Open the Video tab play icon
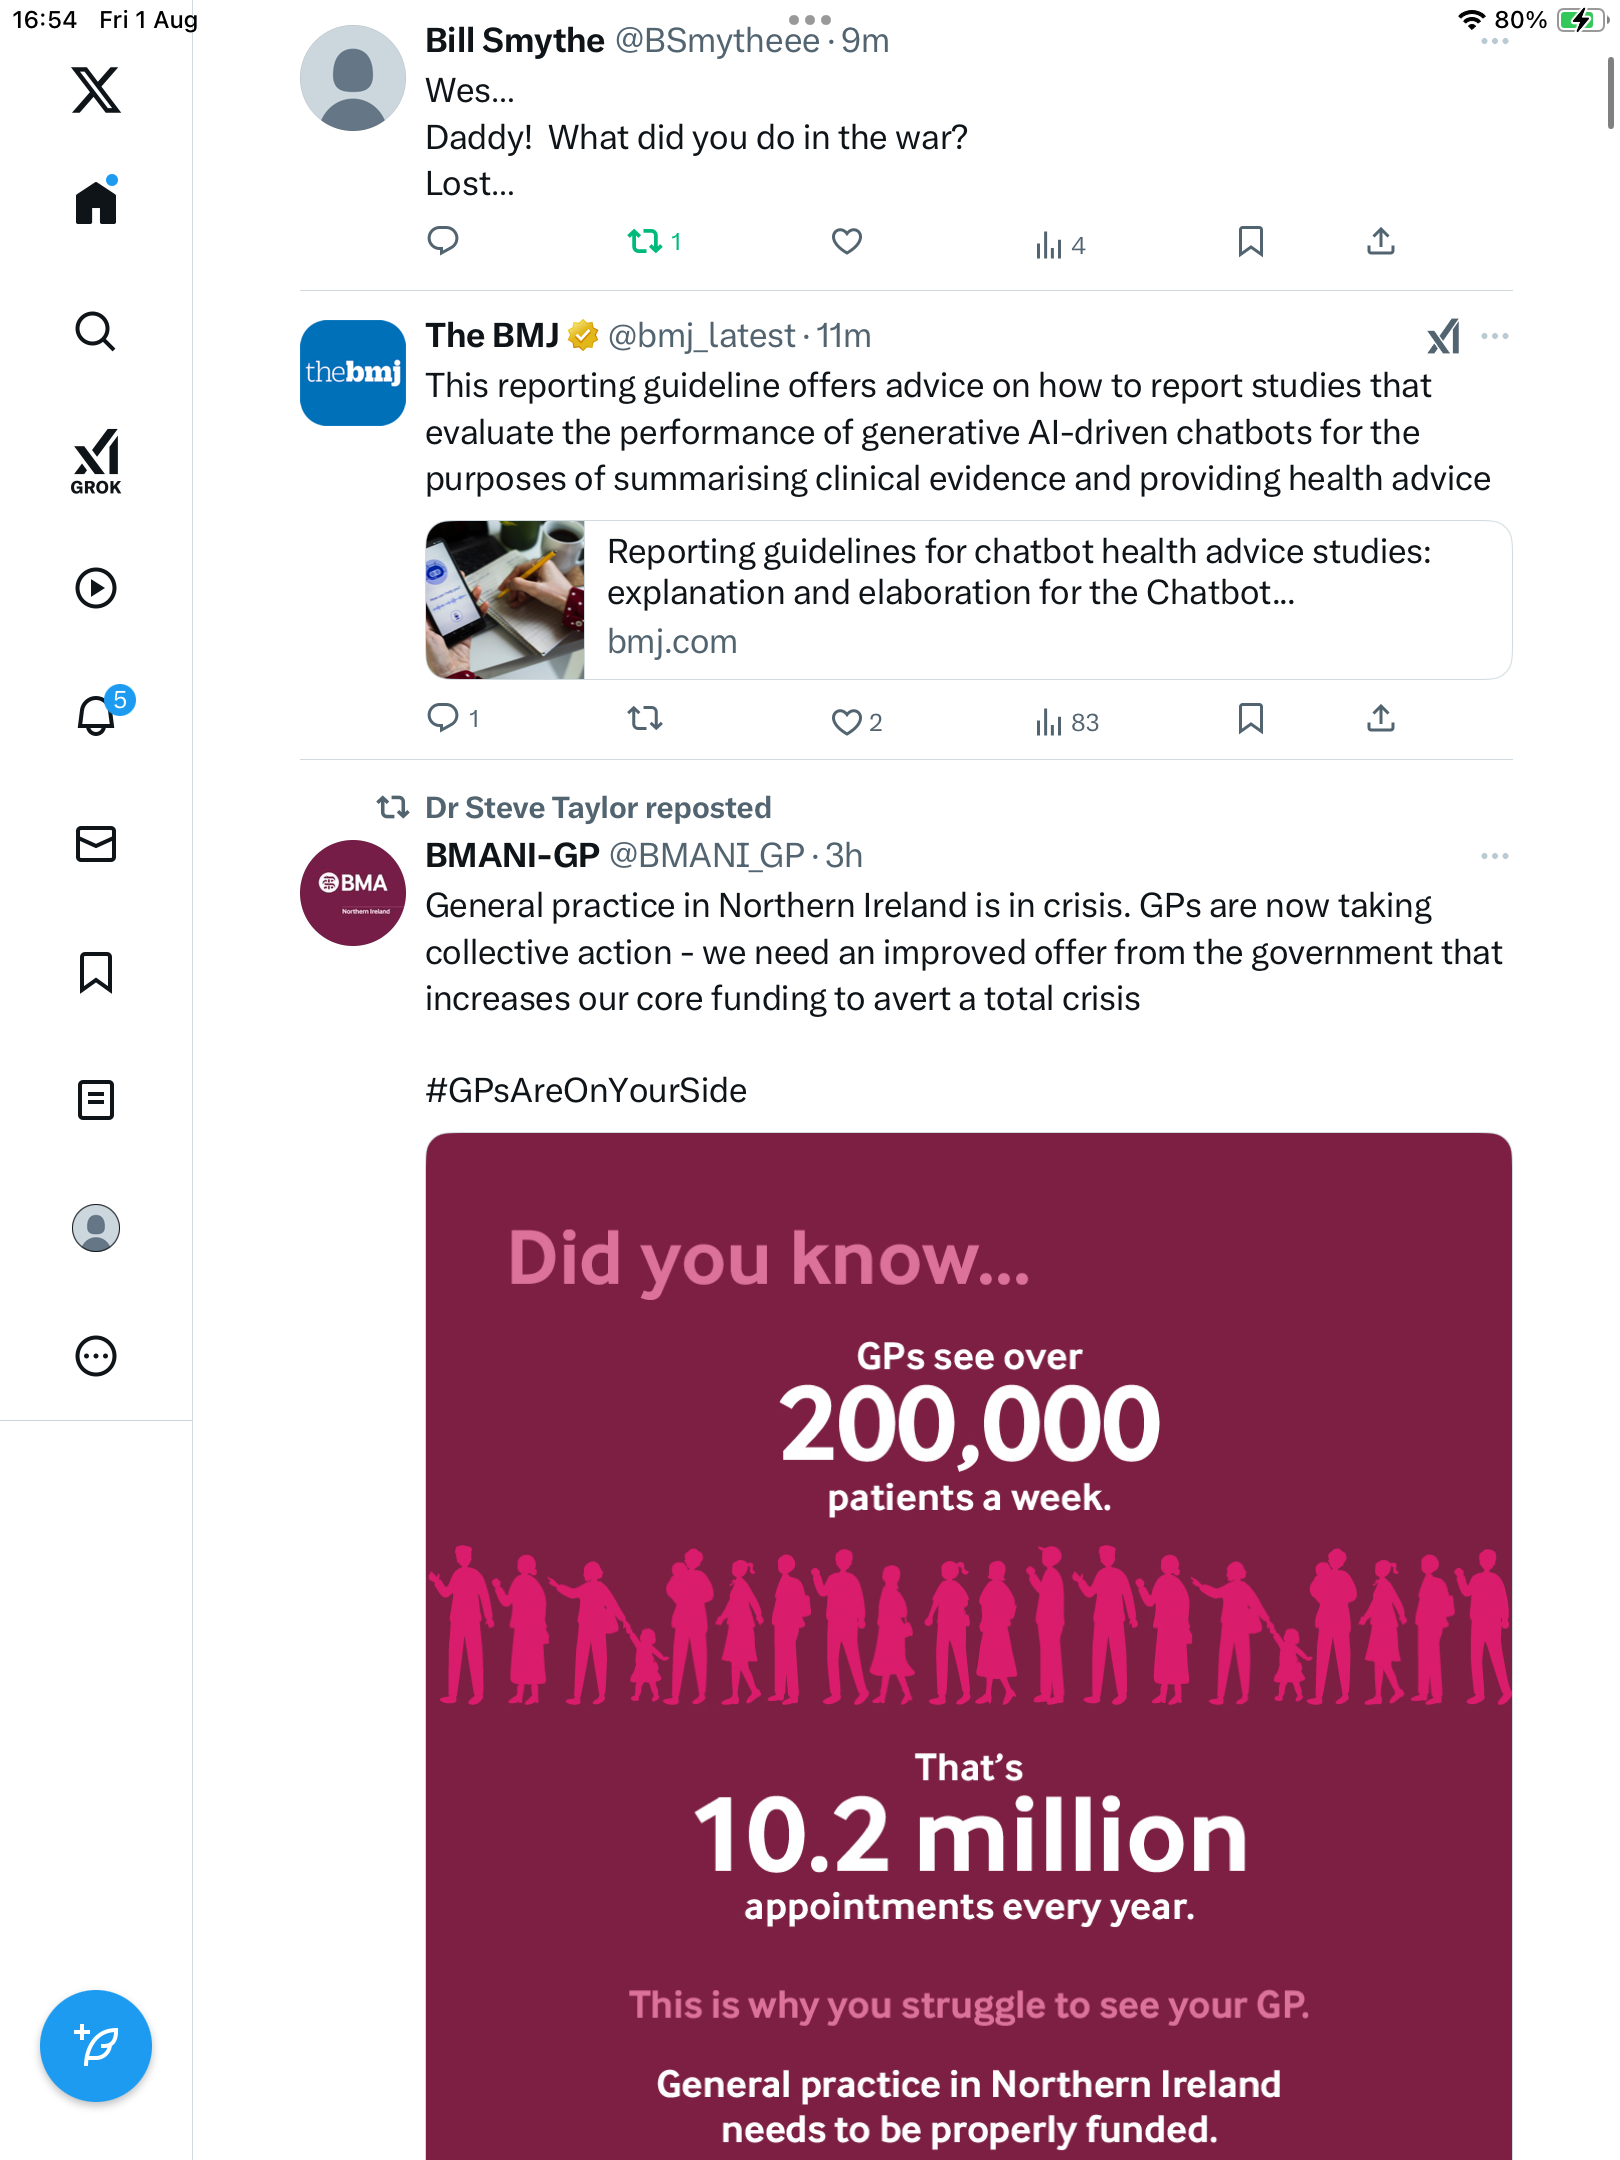The image size is (1620, 2160). coord(96,588)
